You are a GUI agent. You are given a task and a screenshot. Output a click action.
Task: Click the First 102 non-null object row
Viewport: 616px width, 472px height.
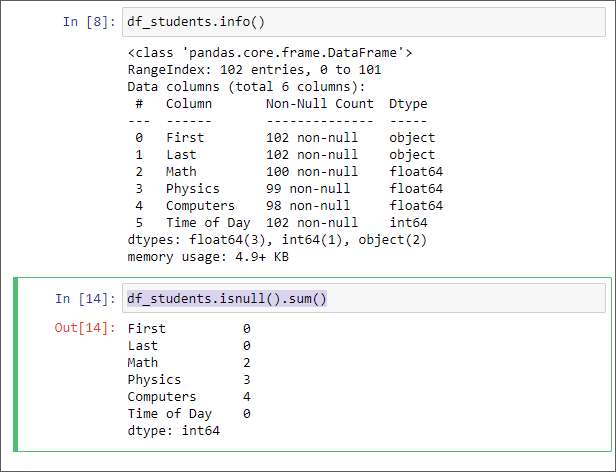[x=285, y=137]
